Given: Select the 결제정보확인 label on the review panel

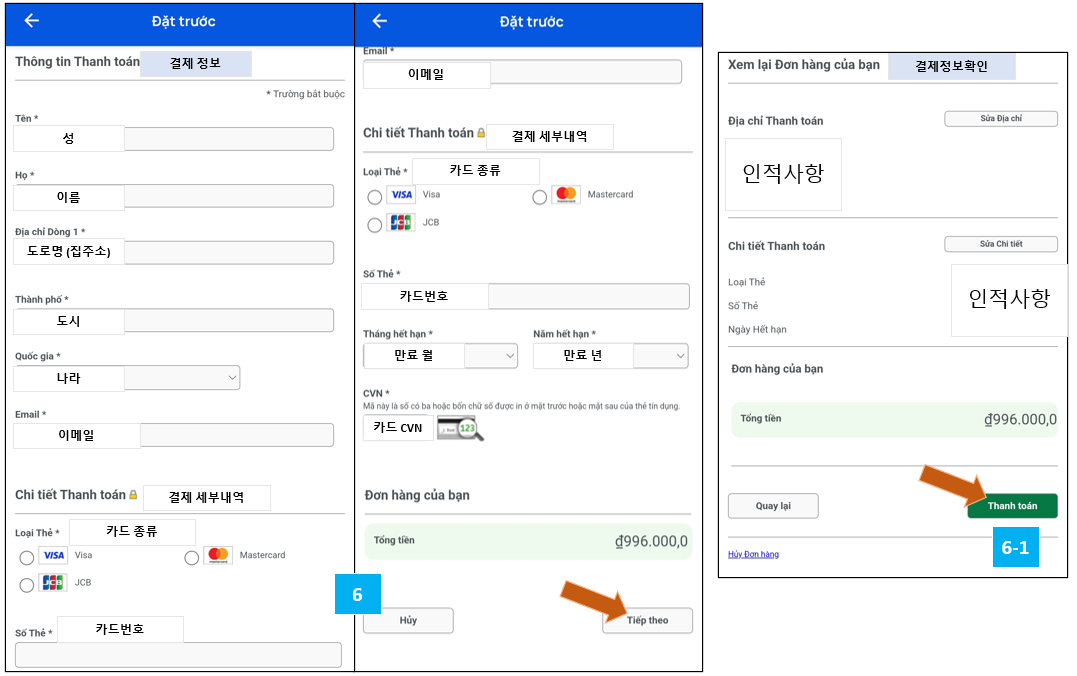Looking at the screenshot, I should 951,66.
